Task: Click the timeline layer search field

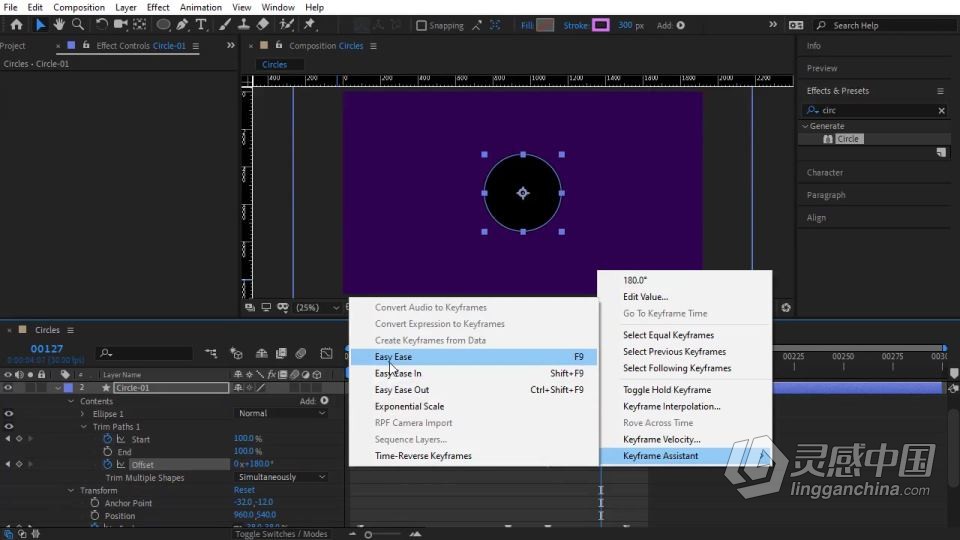Action: (x=145, y=353)
